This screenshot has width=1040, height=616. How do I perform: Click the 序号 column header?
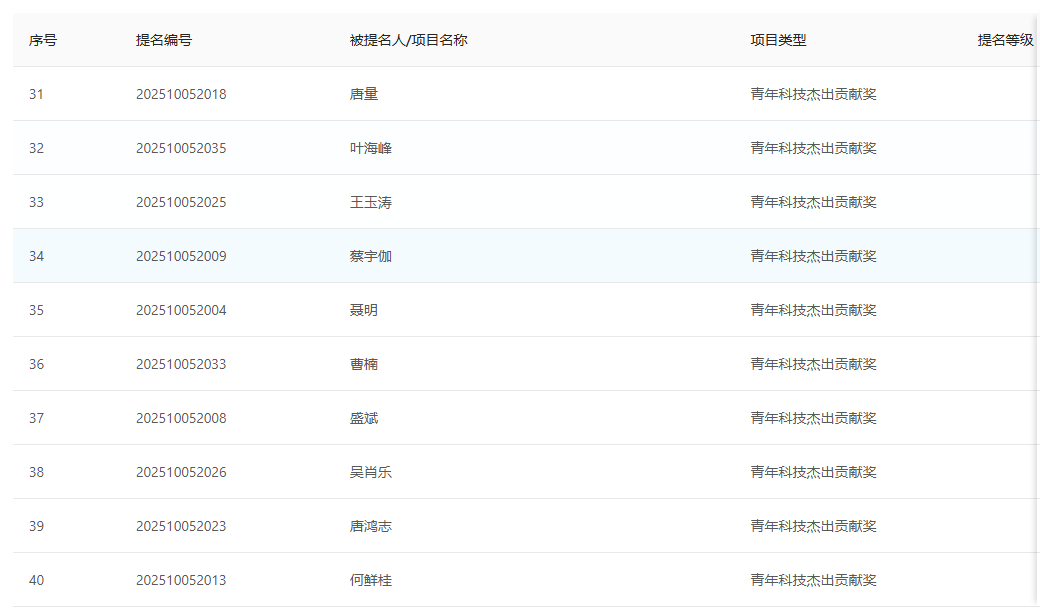[43, 40]
